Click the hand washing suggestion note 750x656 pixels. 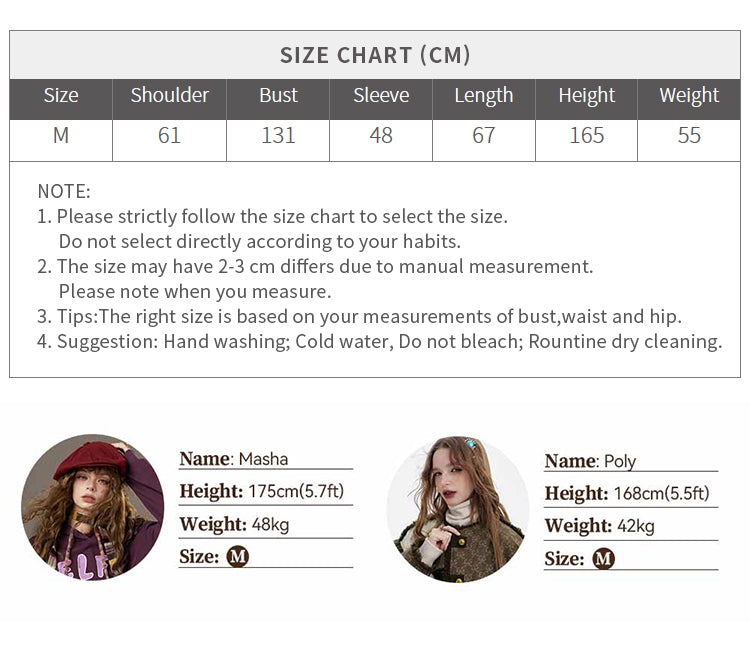click(x=380, y=342)
